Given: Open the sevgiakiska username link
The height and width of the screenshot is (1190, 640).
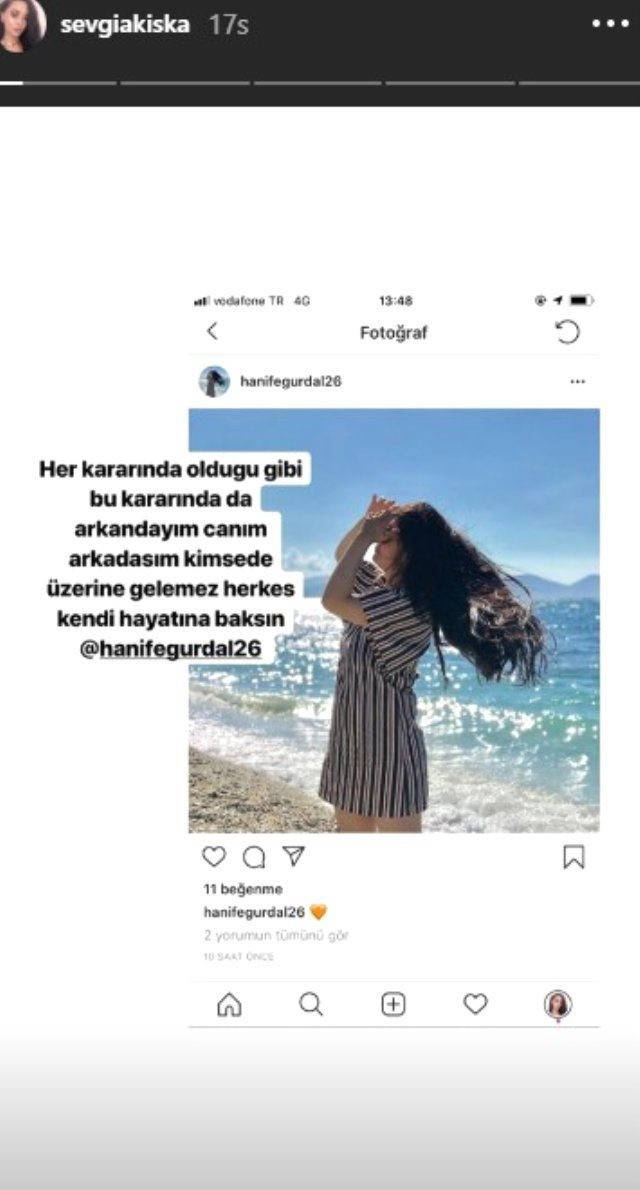Looking at the screenshot, I should [125, 24].
